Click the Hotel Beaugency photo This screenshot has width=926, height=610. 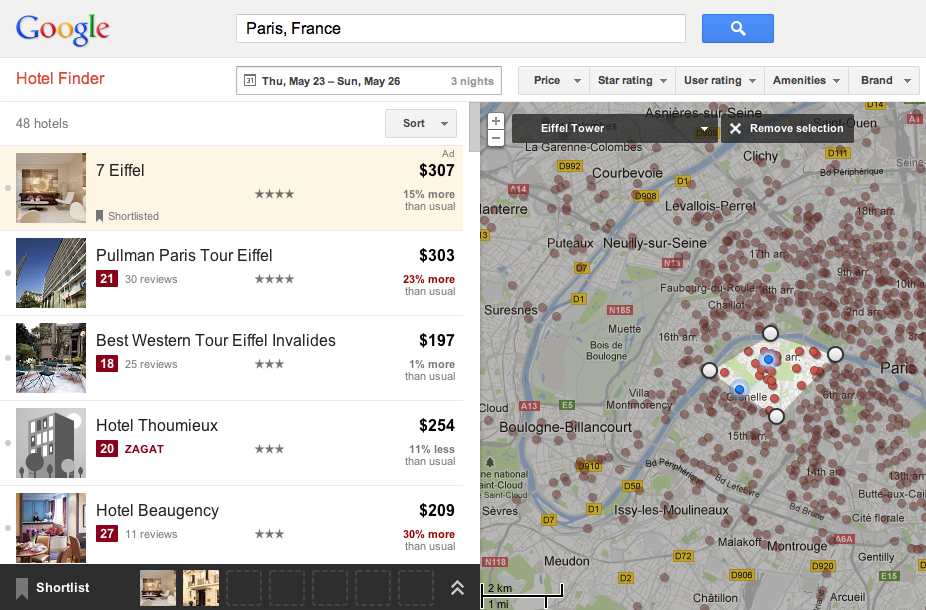(x=51, y=528)
